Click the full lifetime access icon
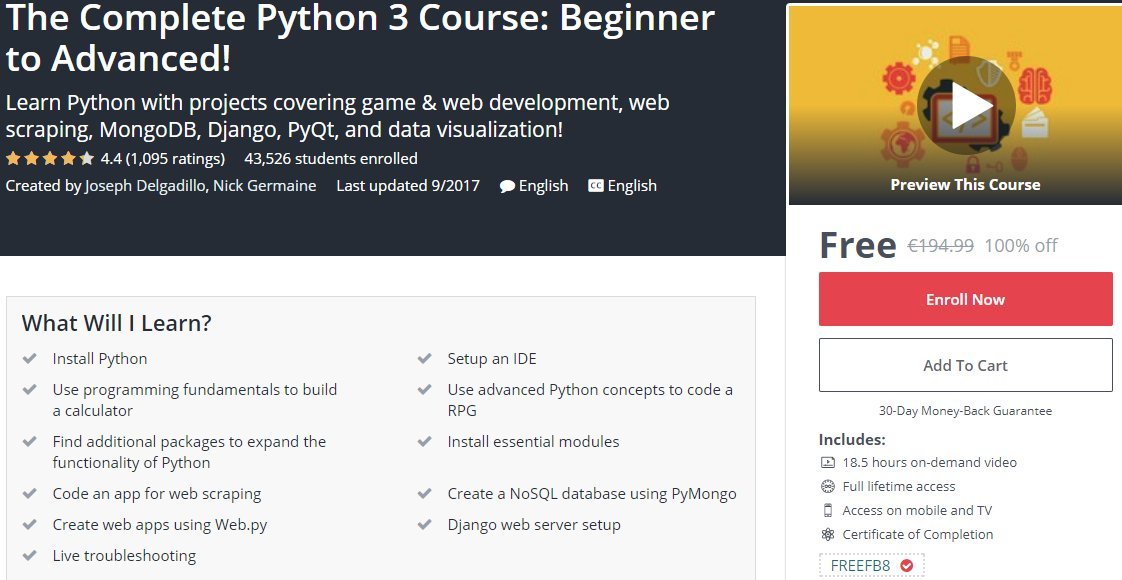The height and width of the screenshot is (580, 1122). pyautogui.click(x=827, y=486)
